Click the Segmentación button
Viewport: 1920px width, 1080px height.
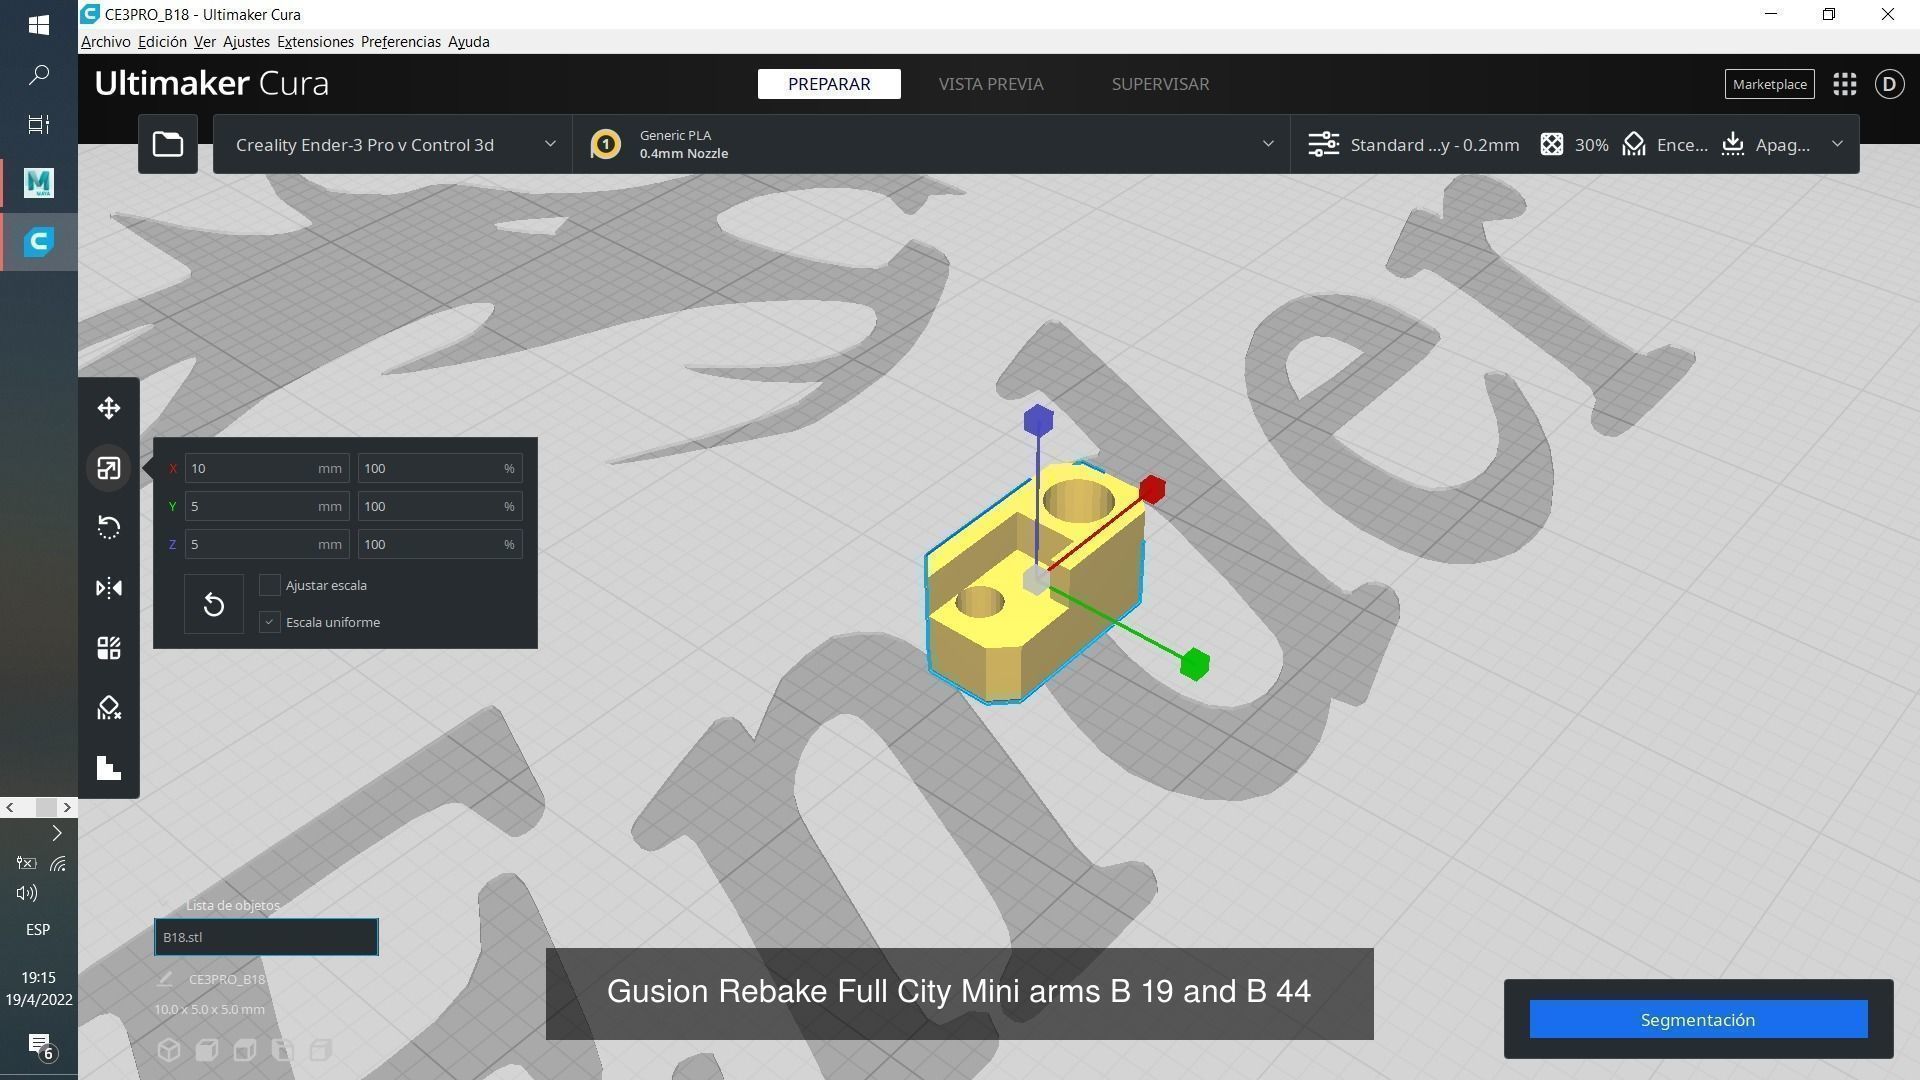[x=1697, y=1019]
